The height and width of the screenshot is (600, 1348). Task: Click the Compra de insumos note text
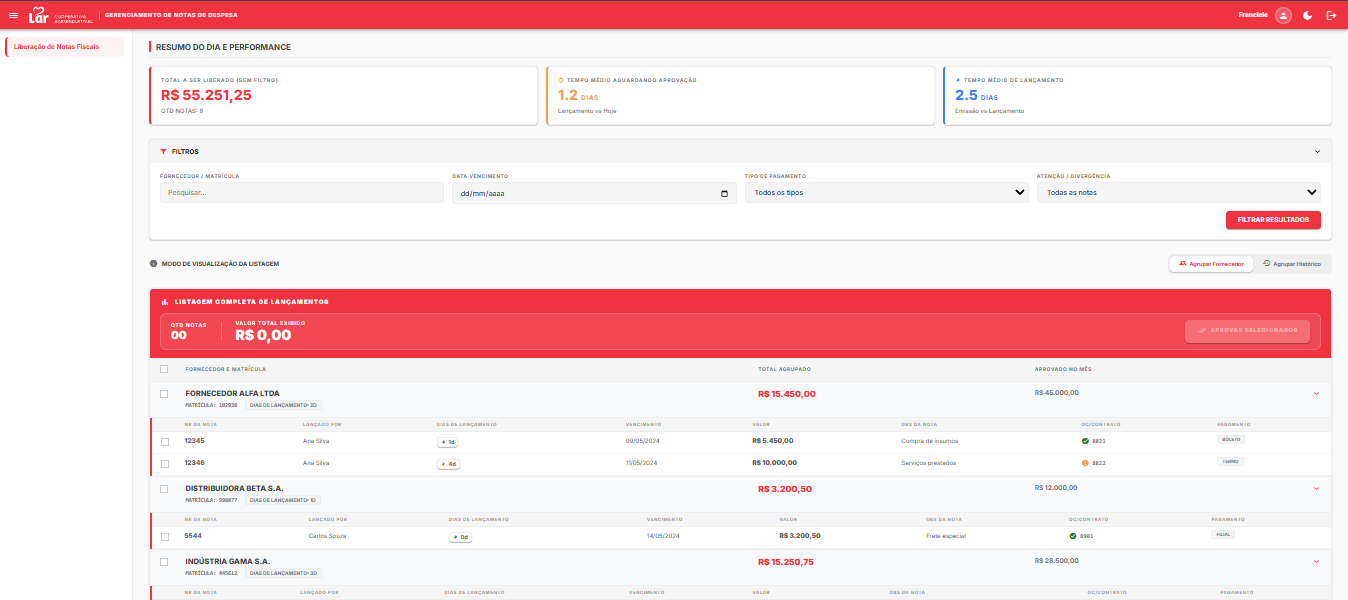pyautogui.click(x=928, y=441)
